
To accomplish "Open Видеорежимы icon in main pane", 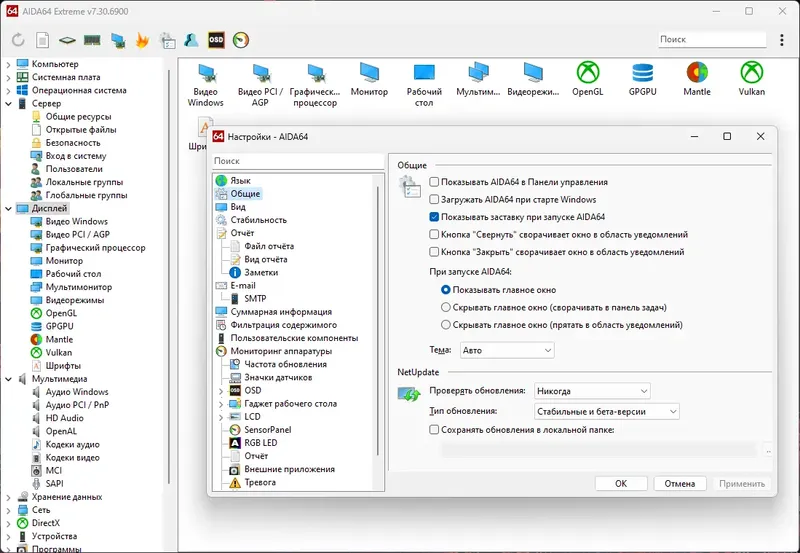I will 533,79.
